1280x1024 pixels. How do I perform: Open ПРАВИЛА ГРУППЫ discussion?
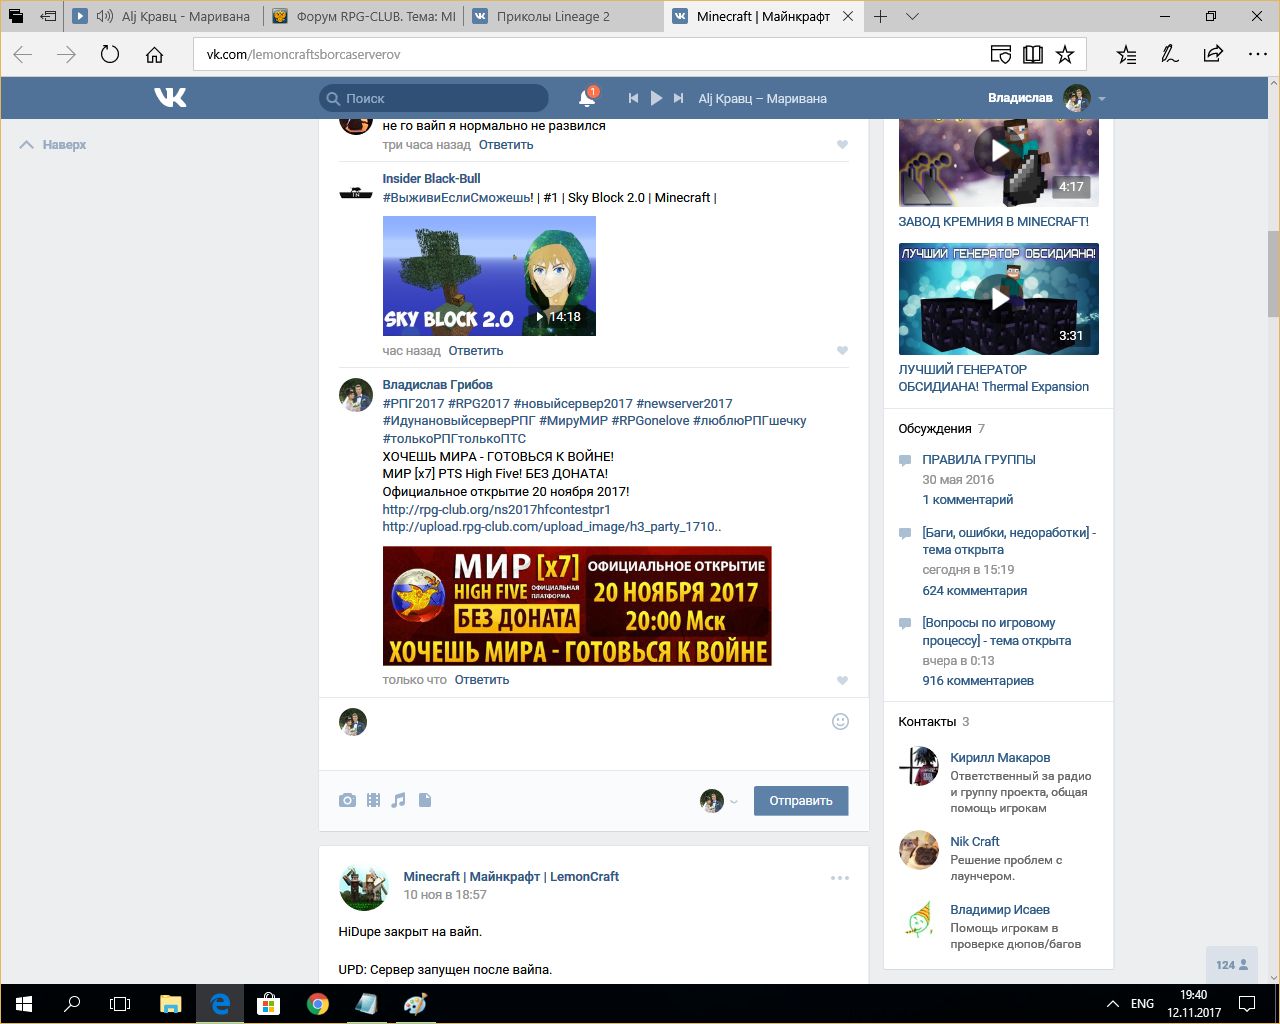click(x=979, y=460)
